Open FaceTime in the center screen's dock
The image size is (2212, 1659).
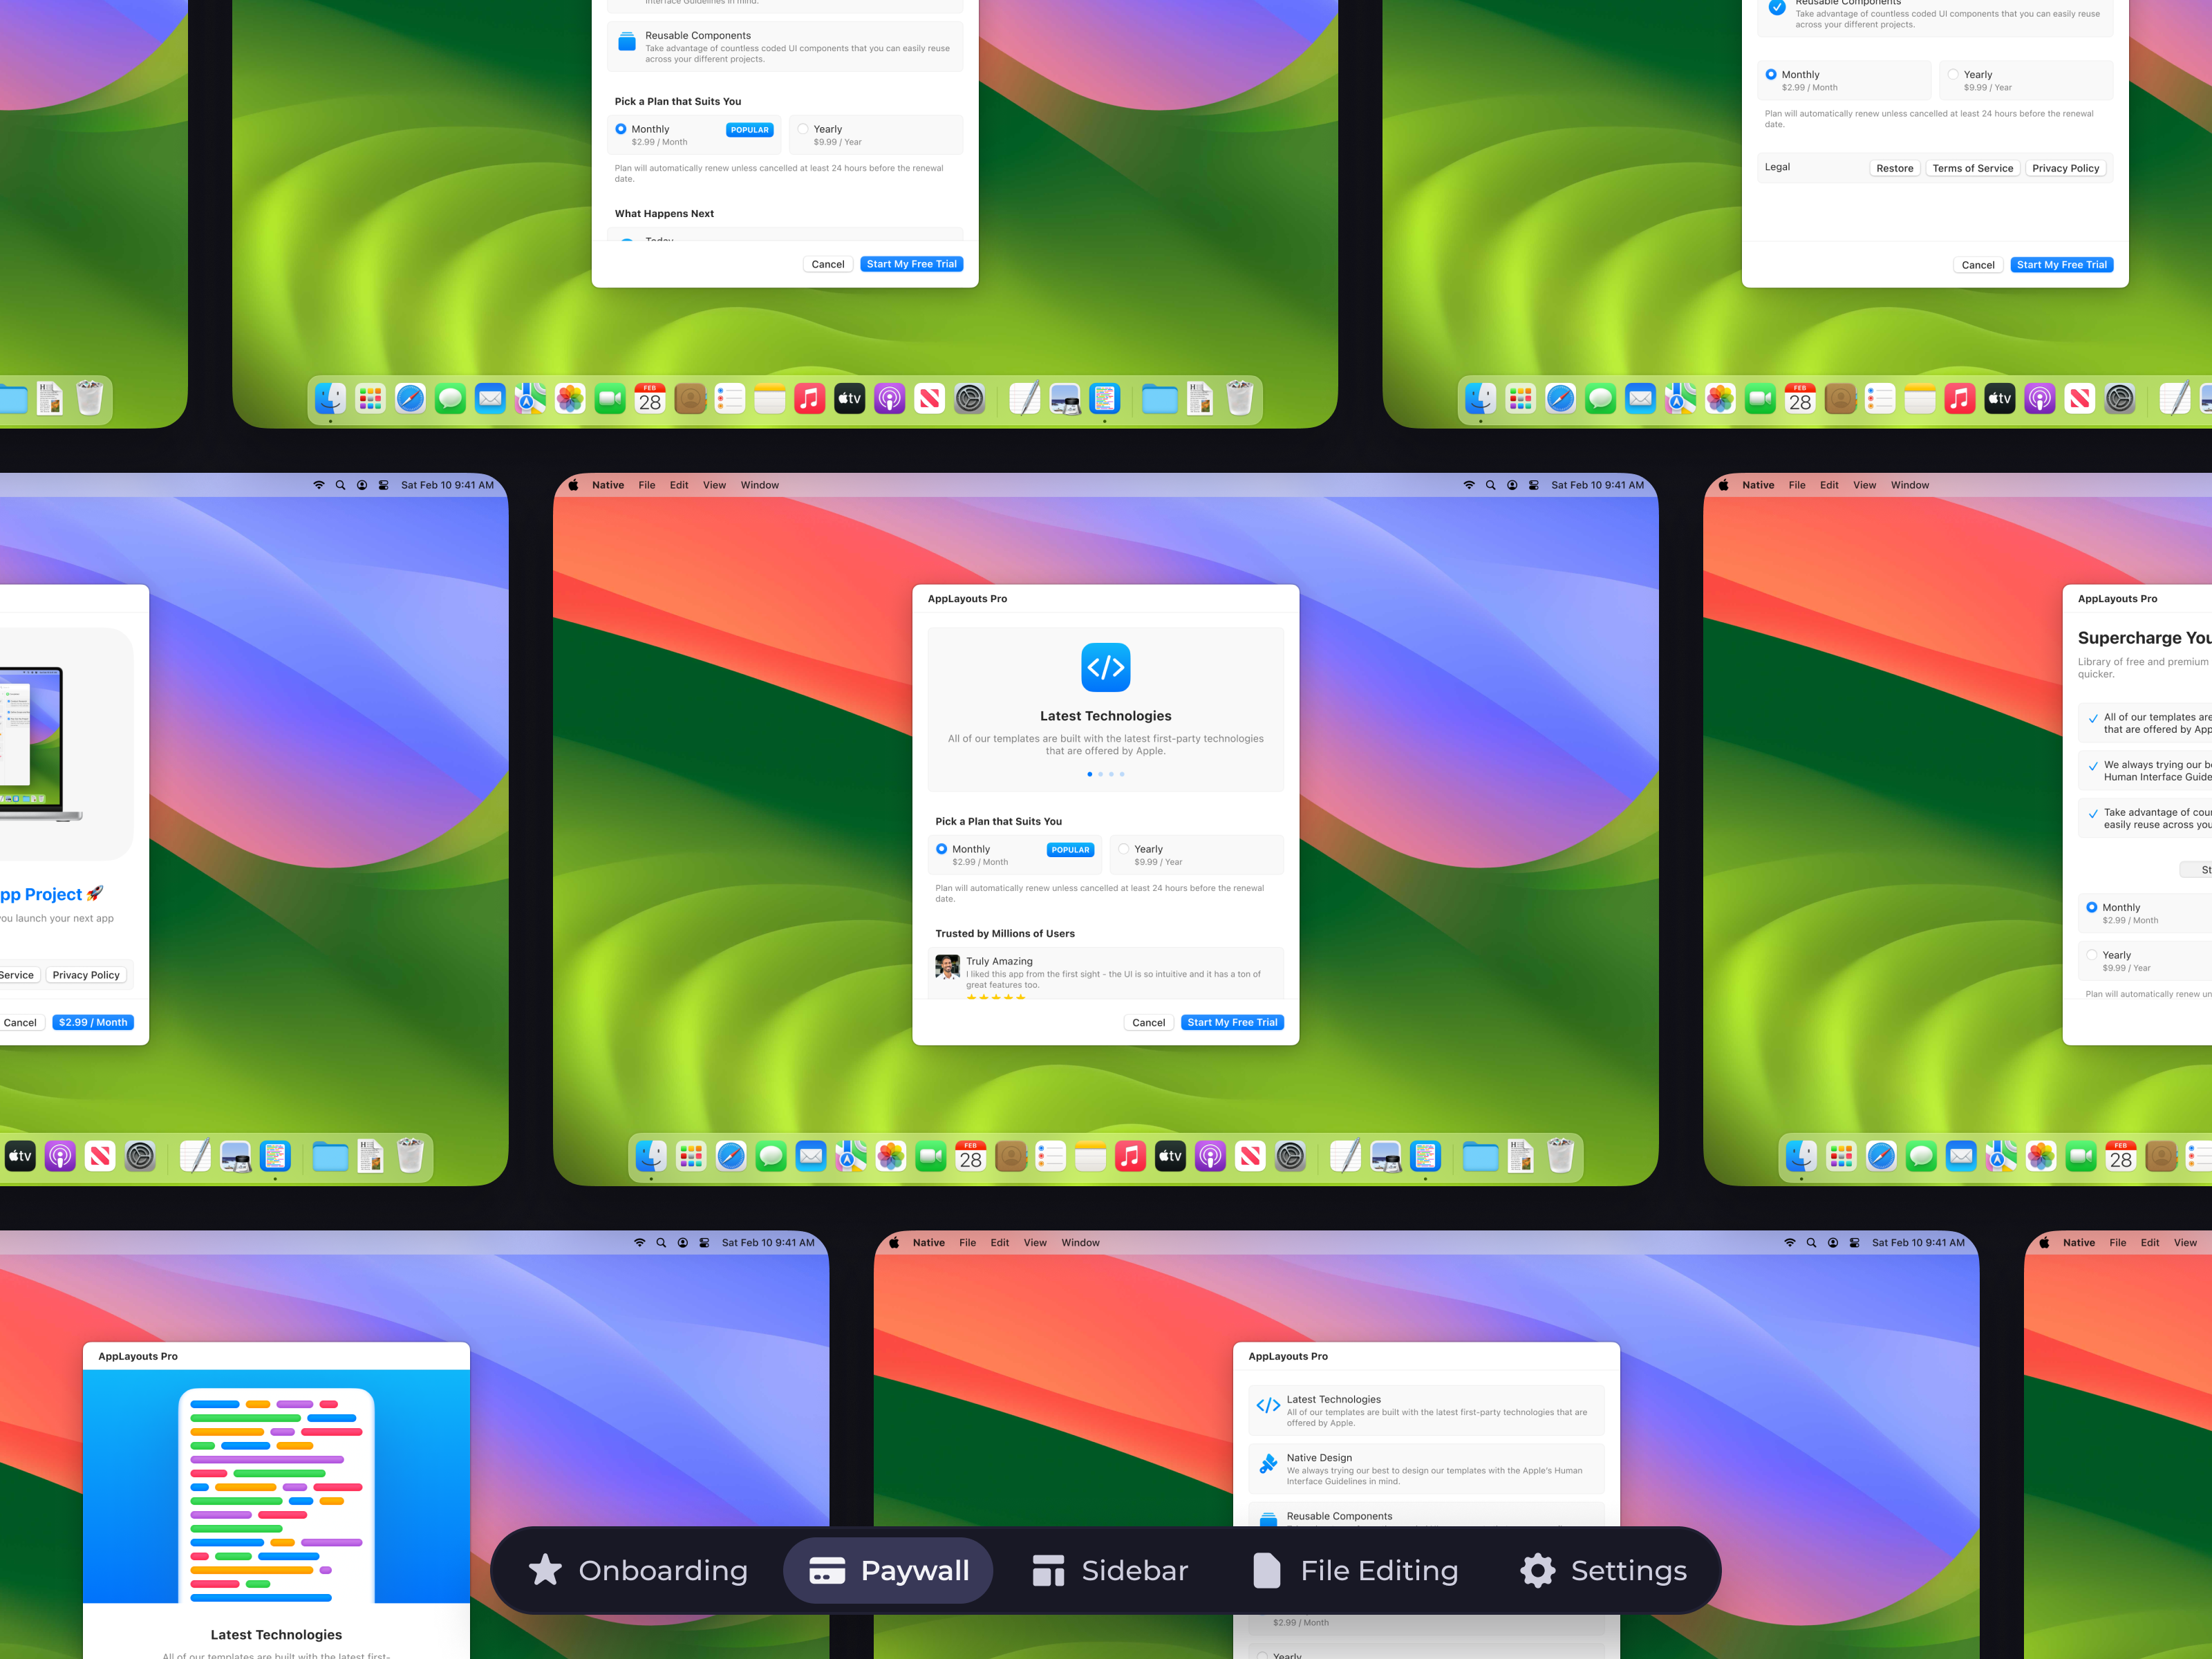(931, 1157)
